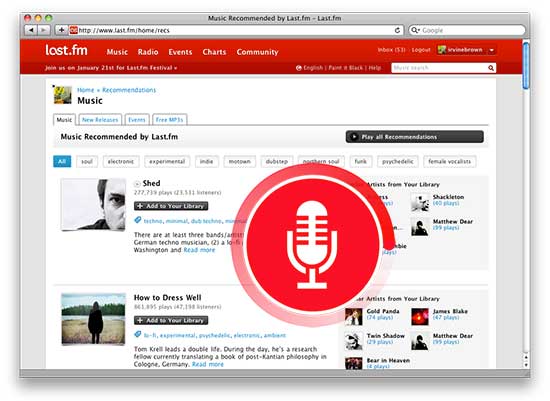Screen dimensions: 550x401
Task: Click the Music search input field
Action: [439, 68]
